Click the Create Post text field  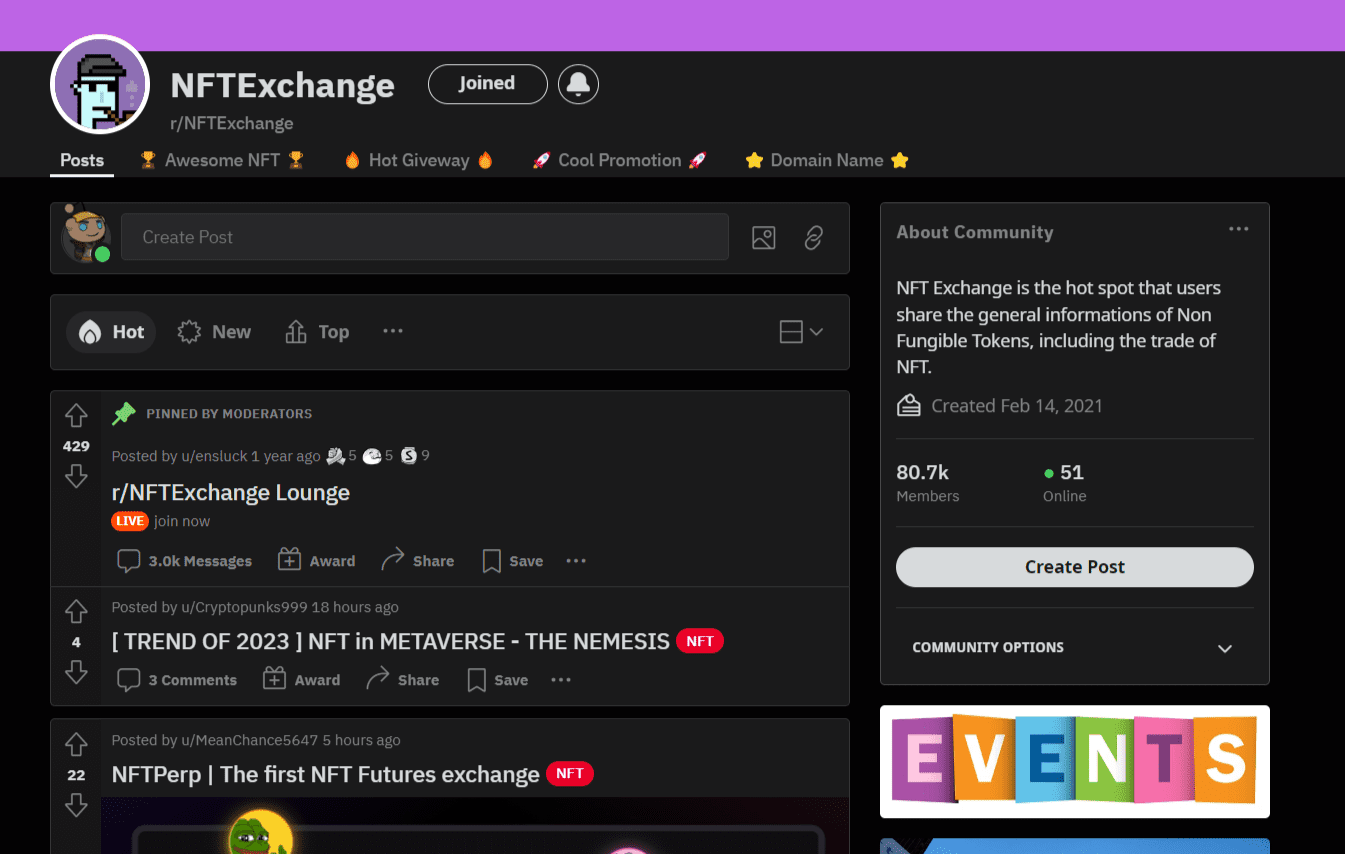pyautogui.click(x=425, y=238)
